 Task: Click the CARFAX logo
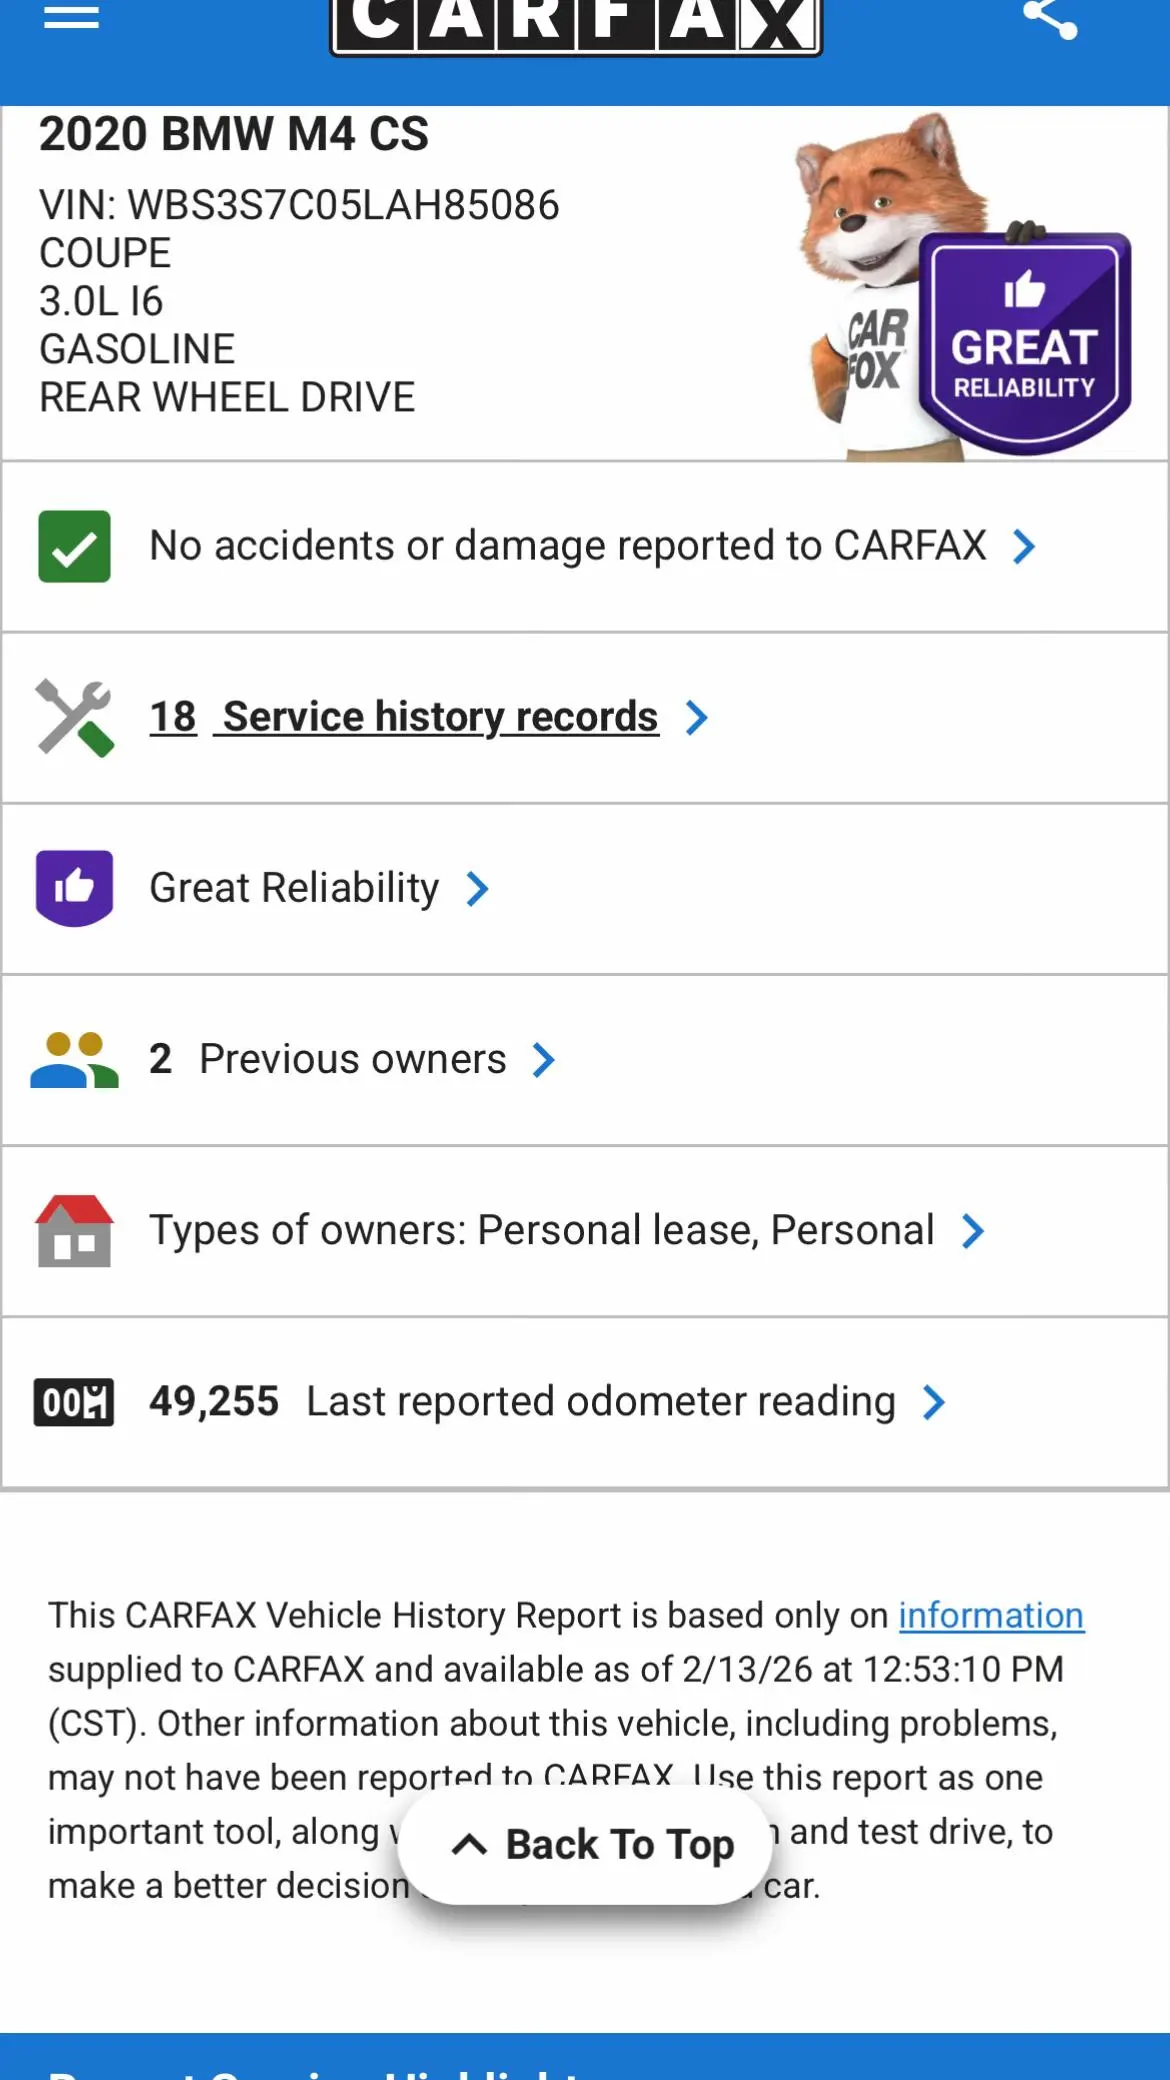pos(576,25)
